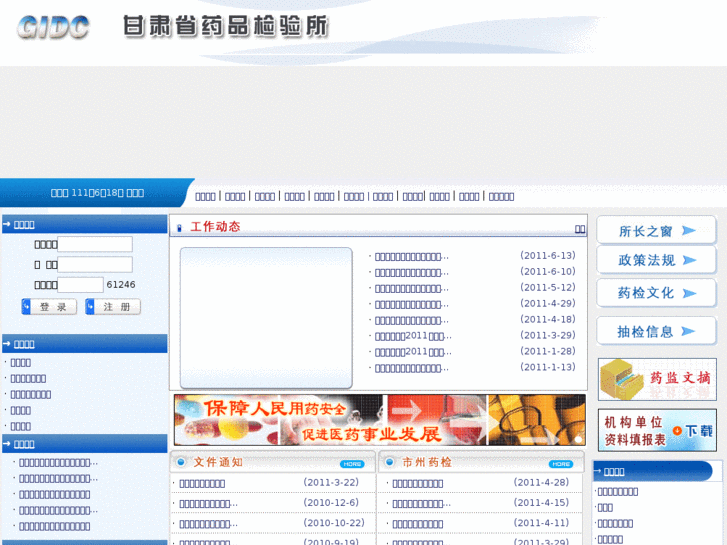Click MORE in 文件通知 section
727x545 pixels.
[352, 464]
